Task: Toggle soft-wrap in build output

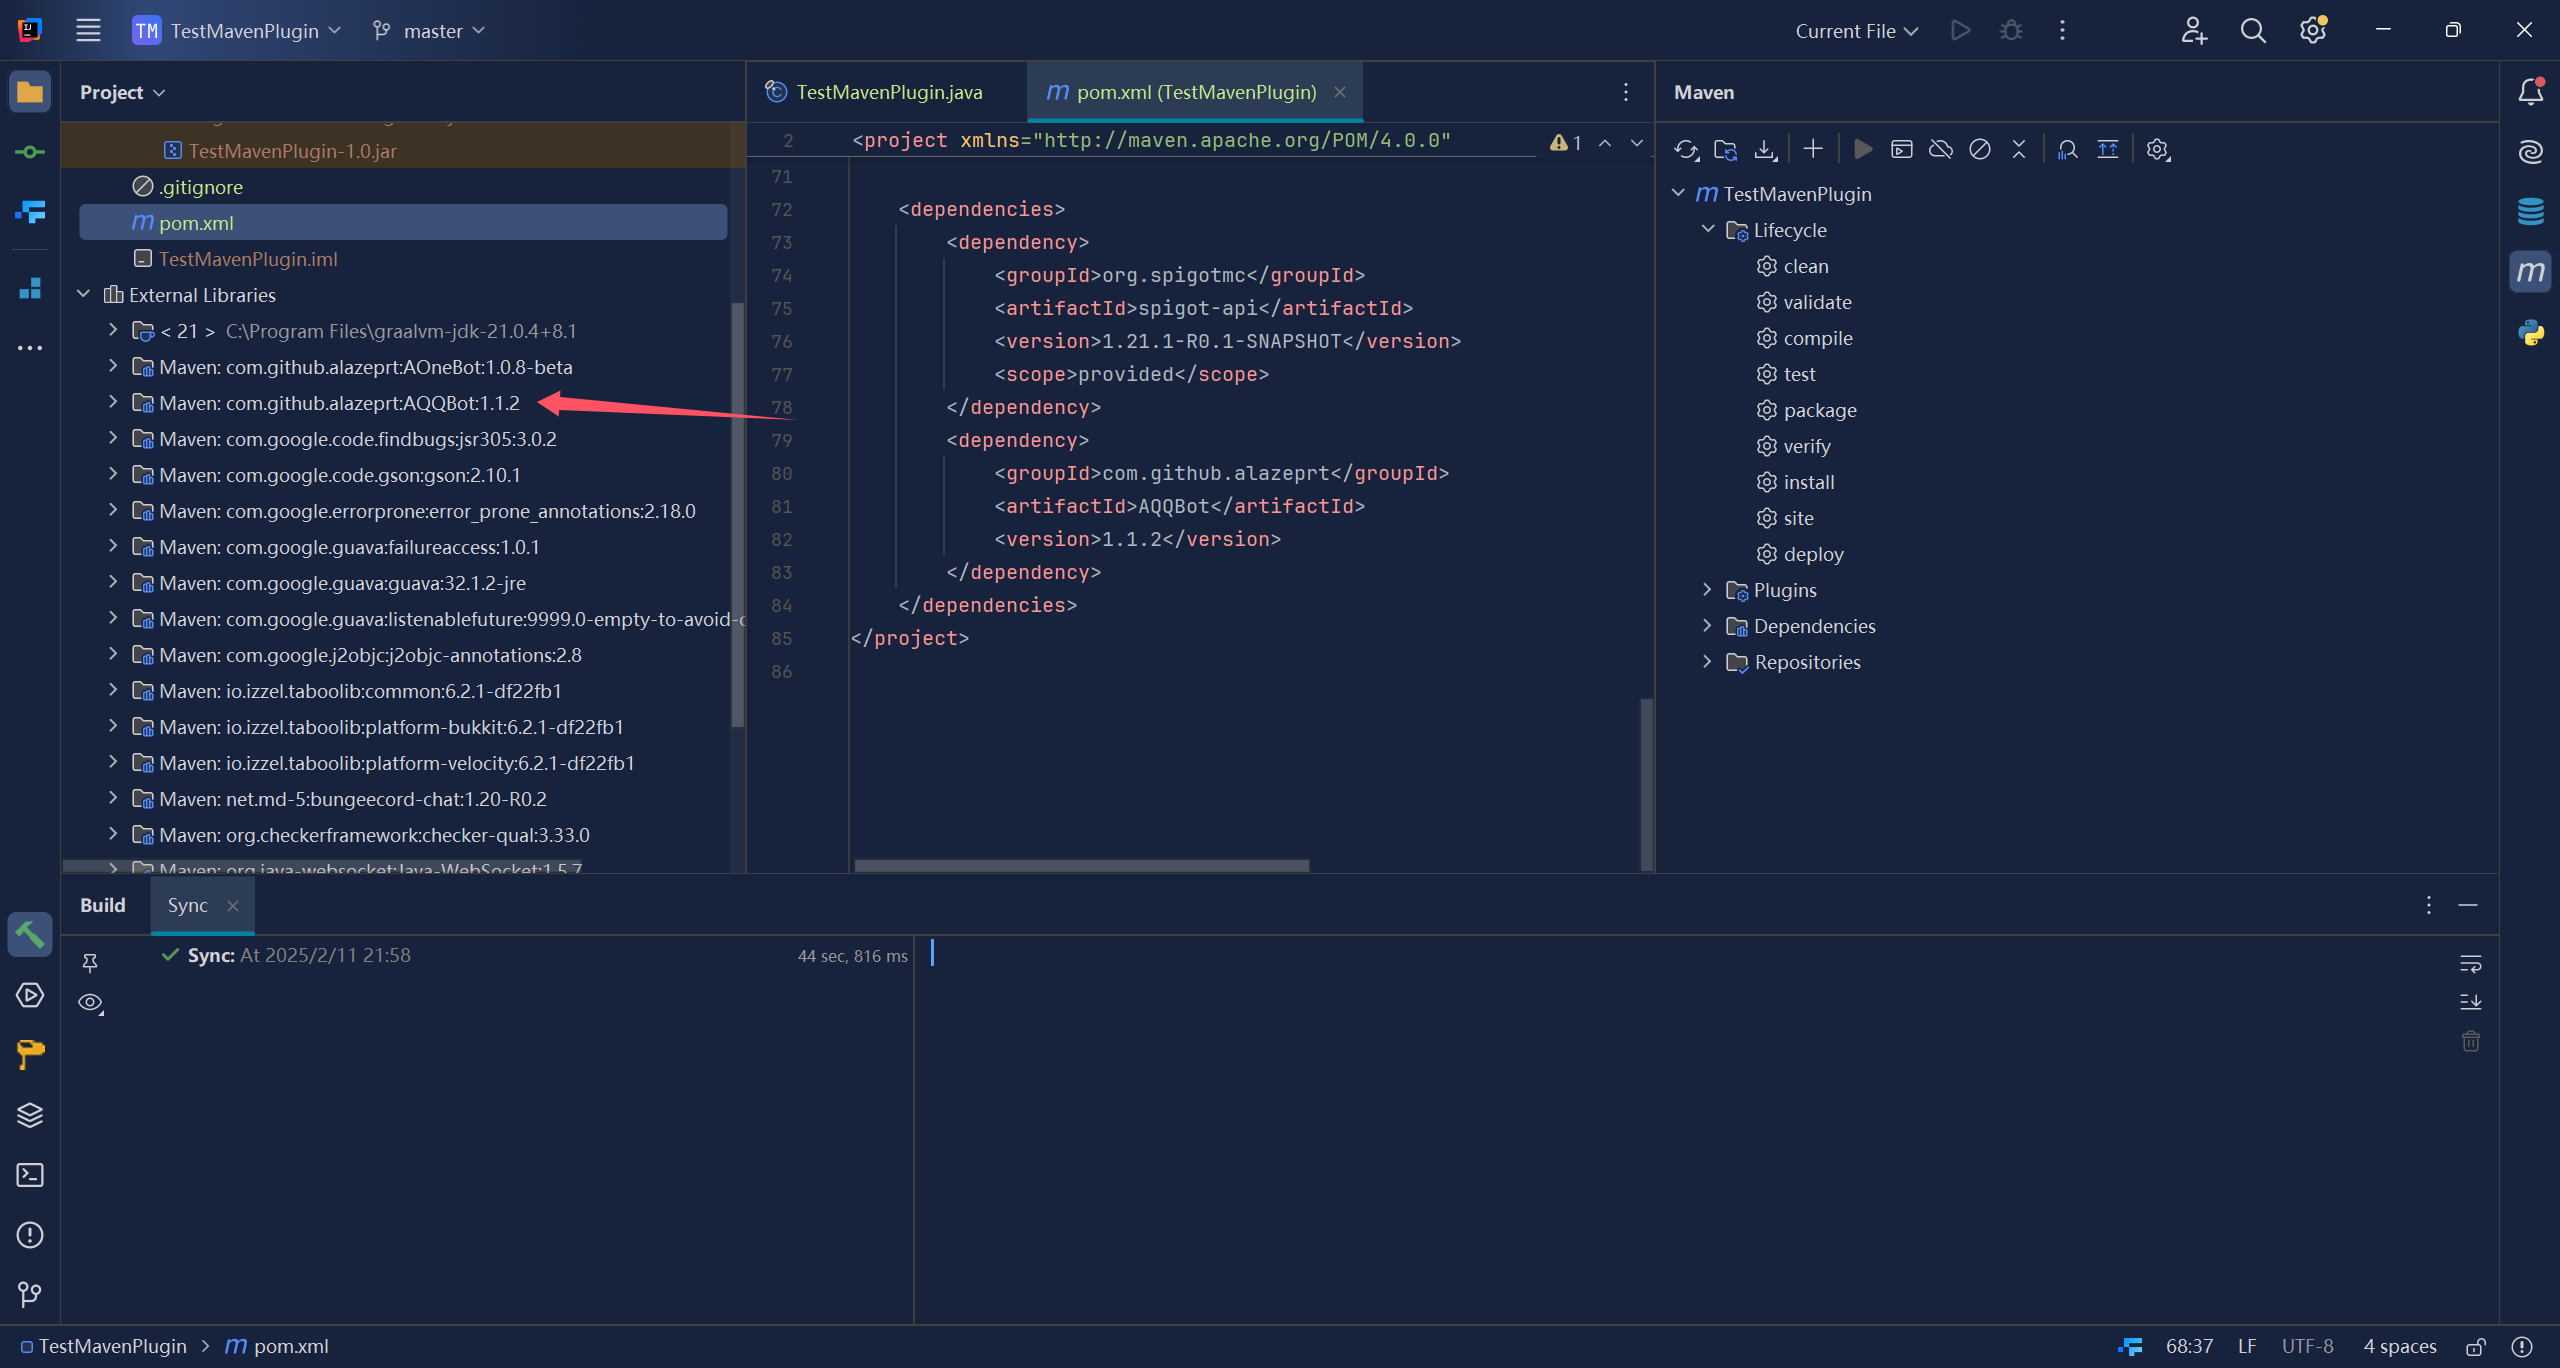Action: [2470, 964]
